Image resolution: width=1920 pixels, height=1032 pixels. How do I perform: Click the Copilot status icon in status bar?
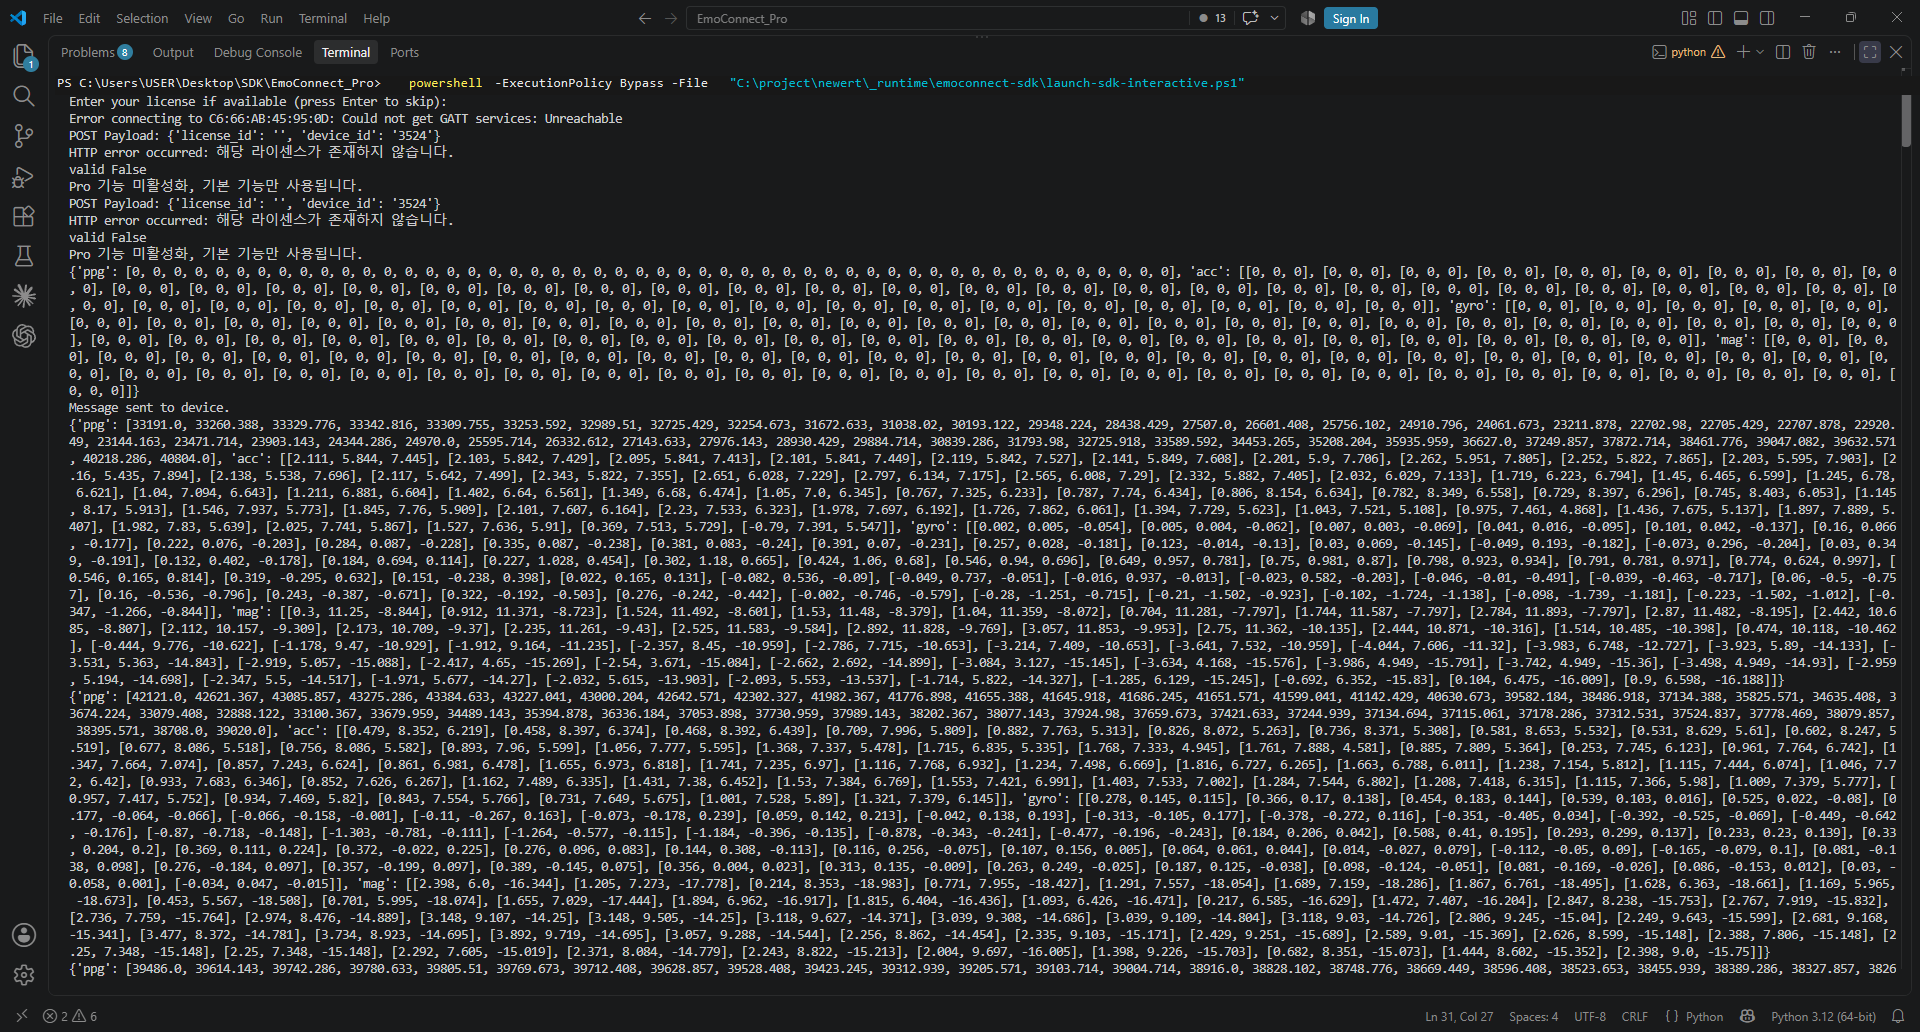1747,1016
